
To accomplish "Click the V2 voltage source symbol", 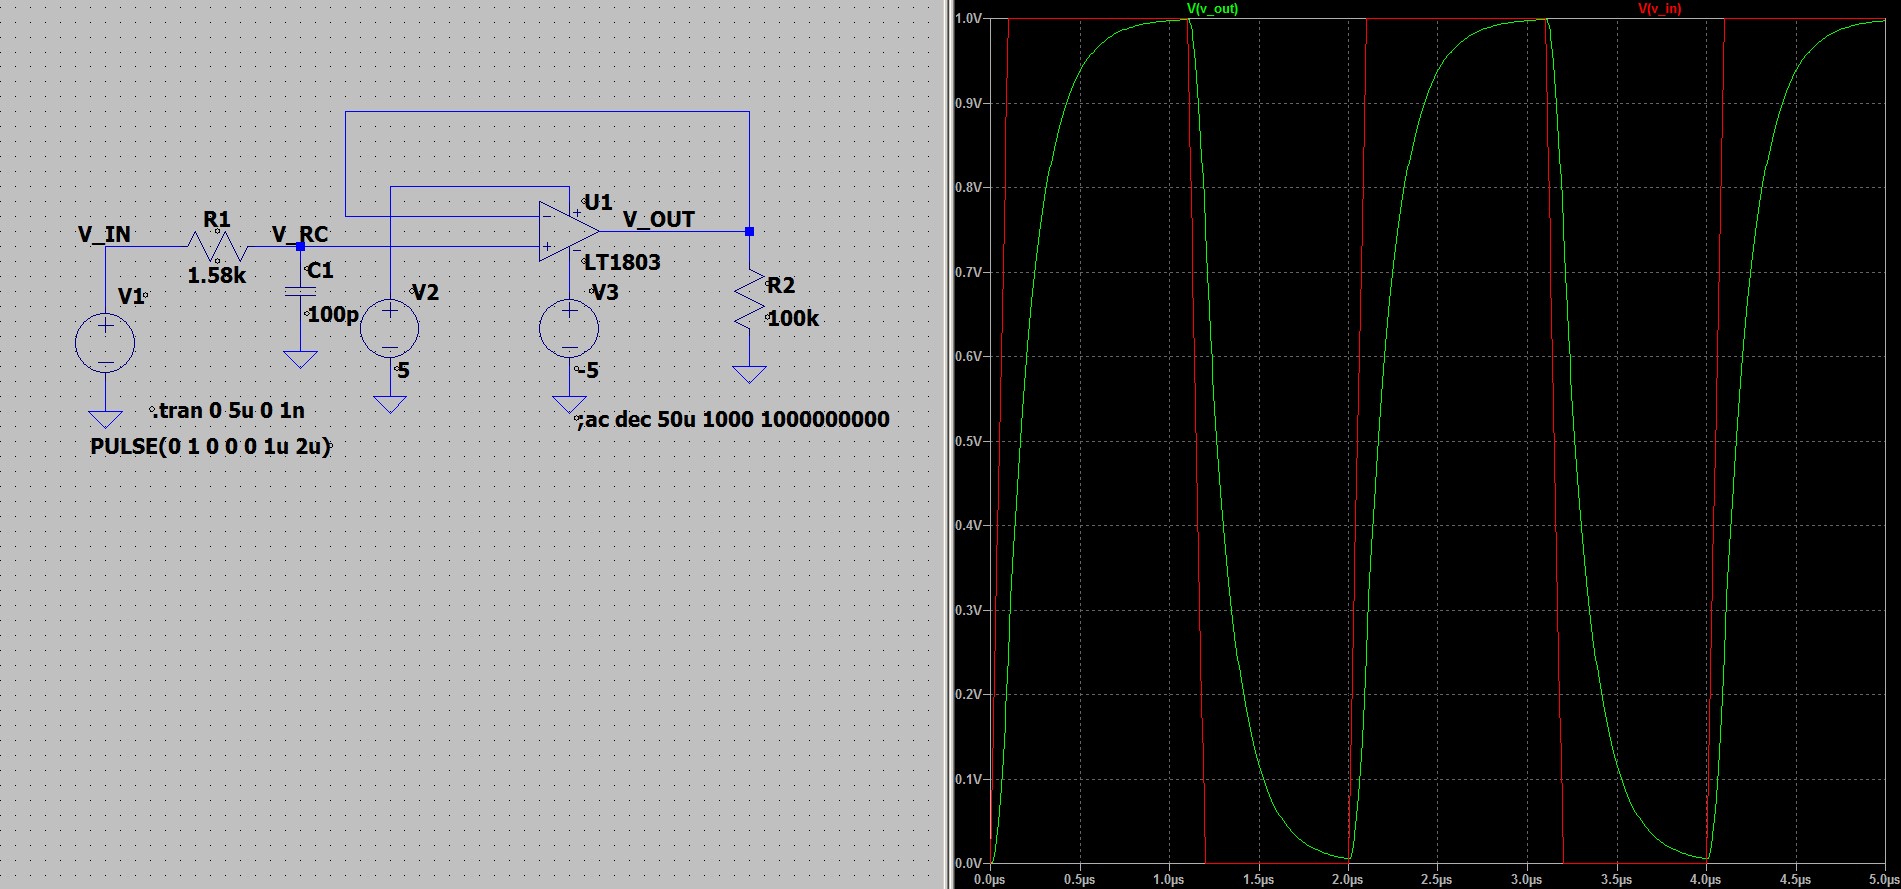I will coord(389,327).
